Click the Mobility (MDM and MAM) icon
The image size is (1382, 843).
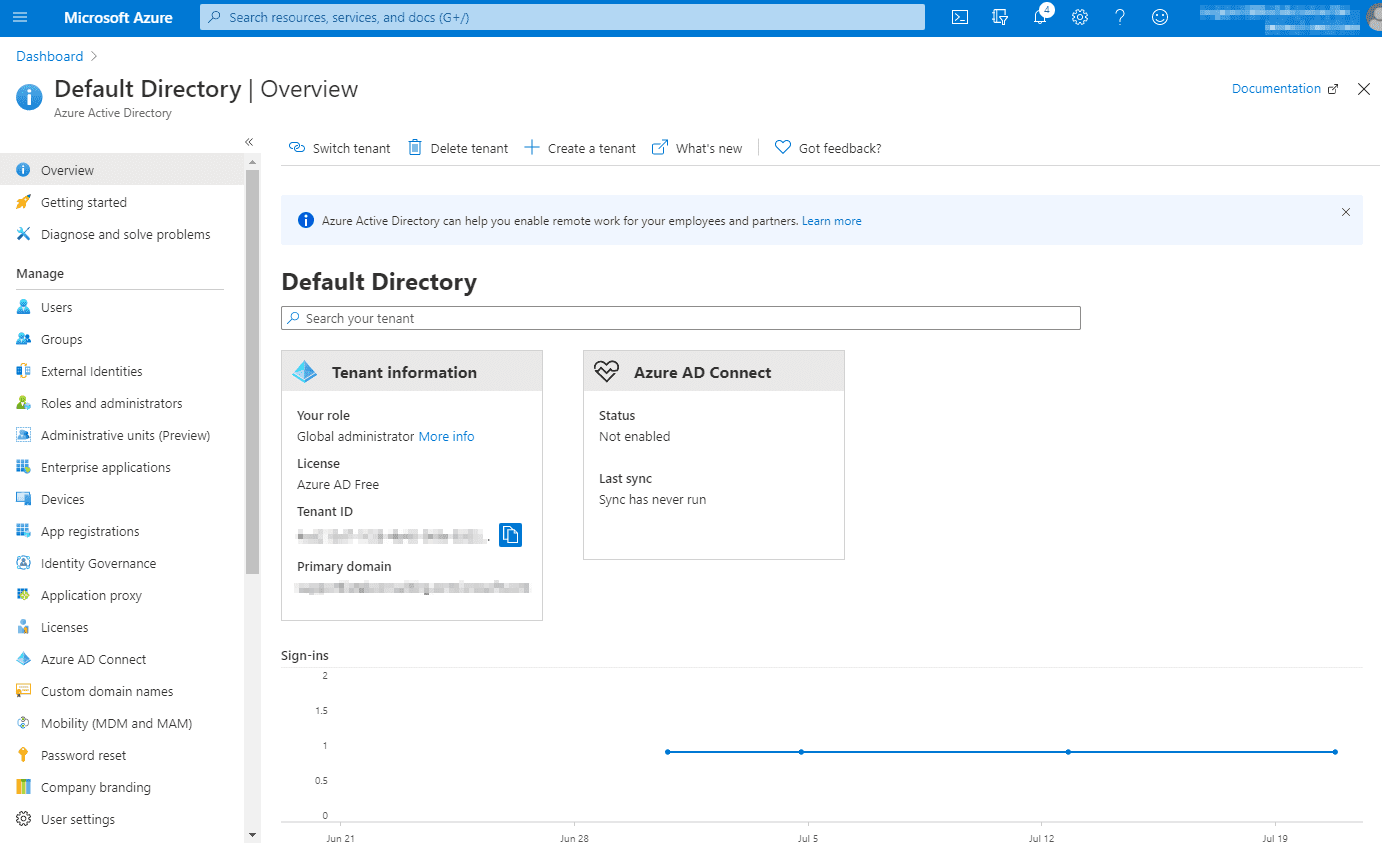(23, 723)
